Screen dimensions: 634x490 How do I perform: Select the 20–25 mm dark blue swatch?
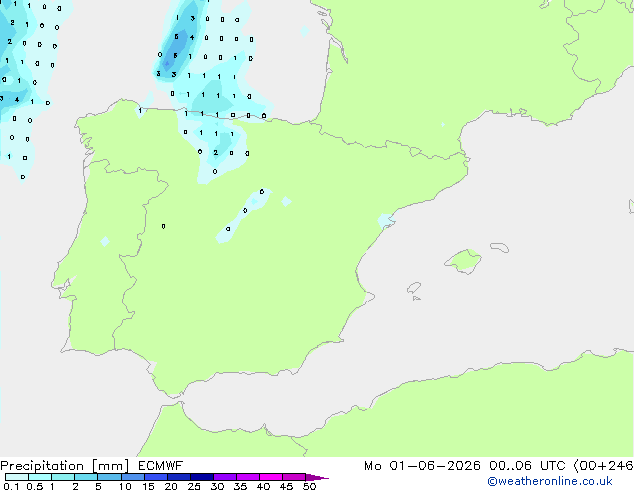coord(178,477)
